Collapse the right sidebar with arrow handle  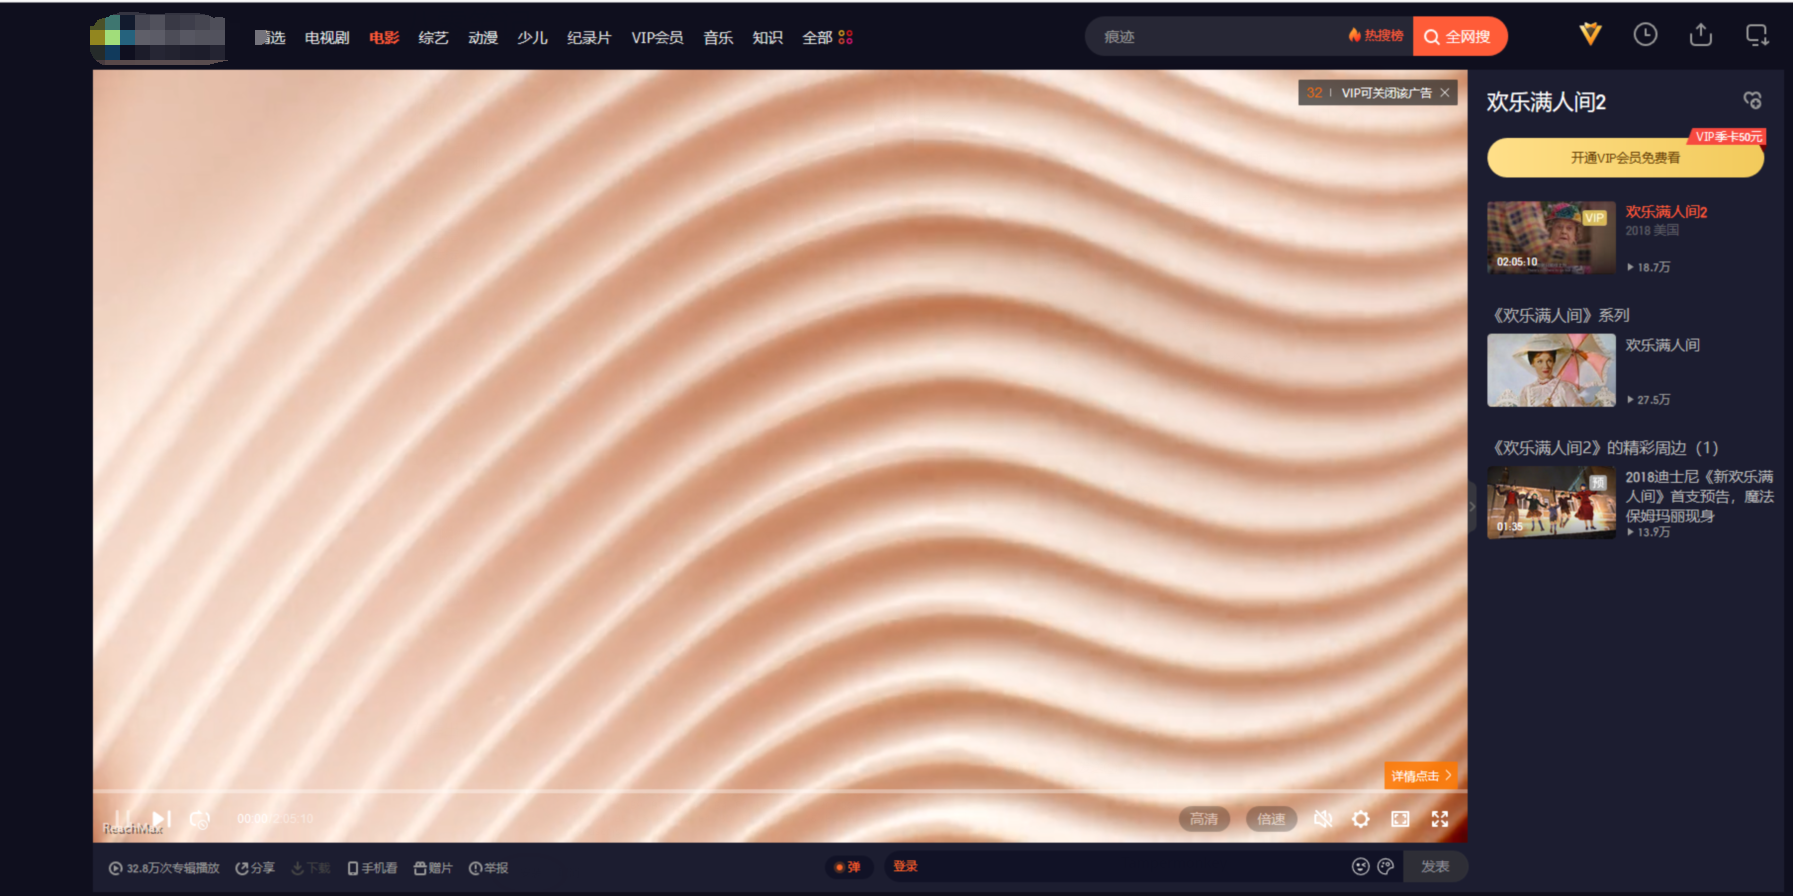pos(1472,506)
